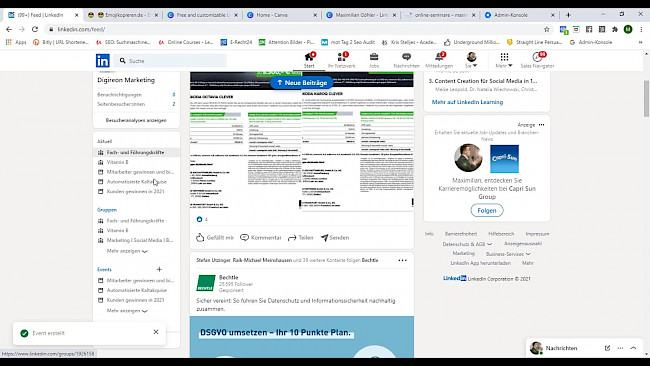
Task: Switch to online-seminare tab
Action: (441, 15)
